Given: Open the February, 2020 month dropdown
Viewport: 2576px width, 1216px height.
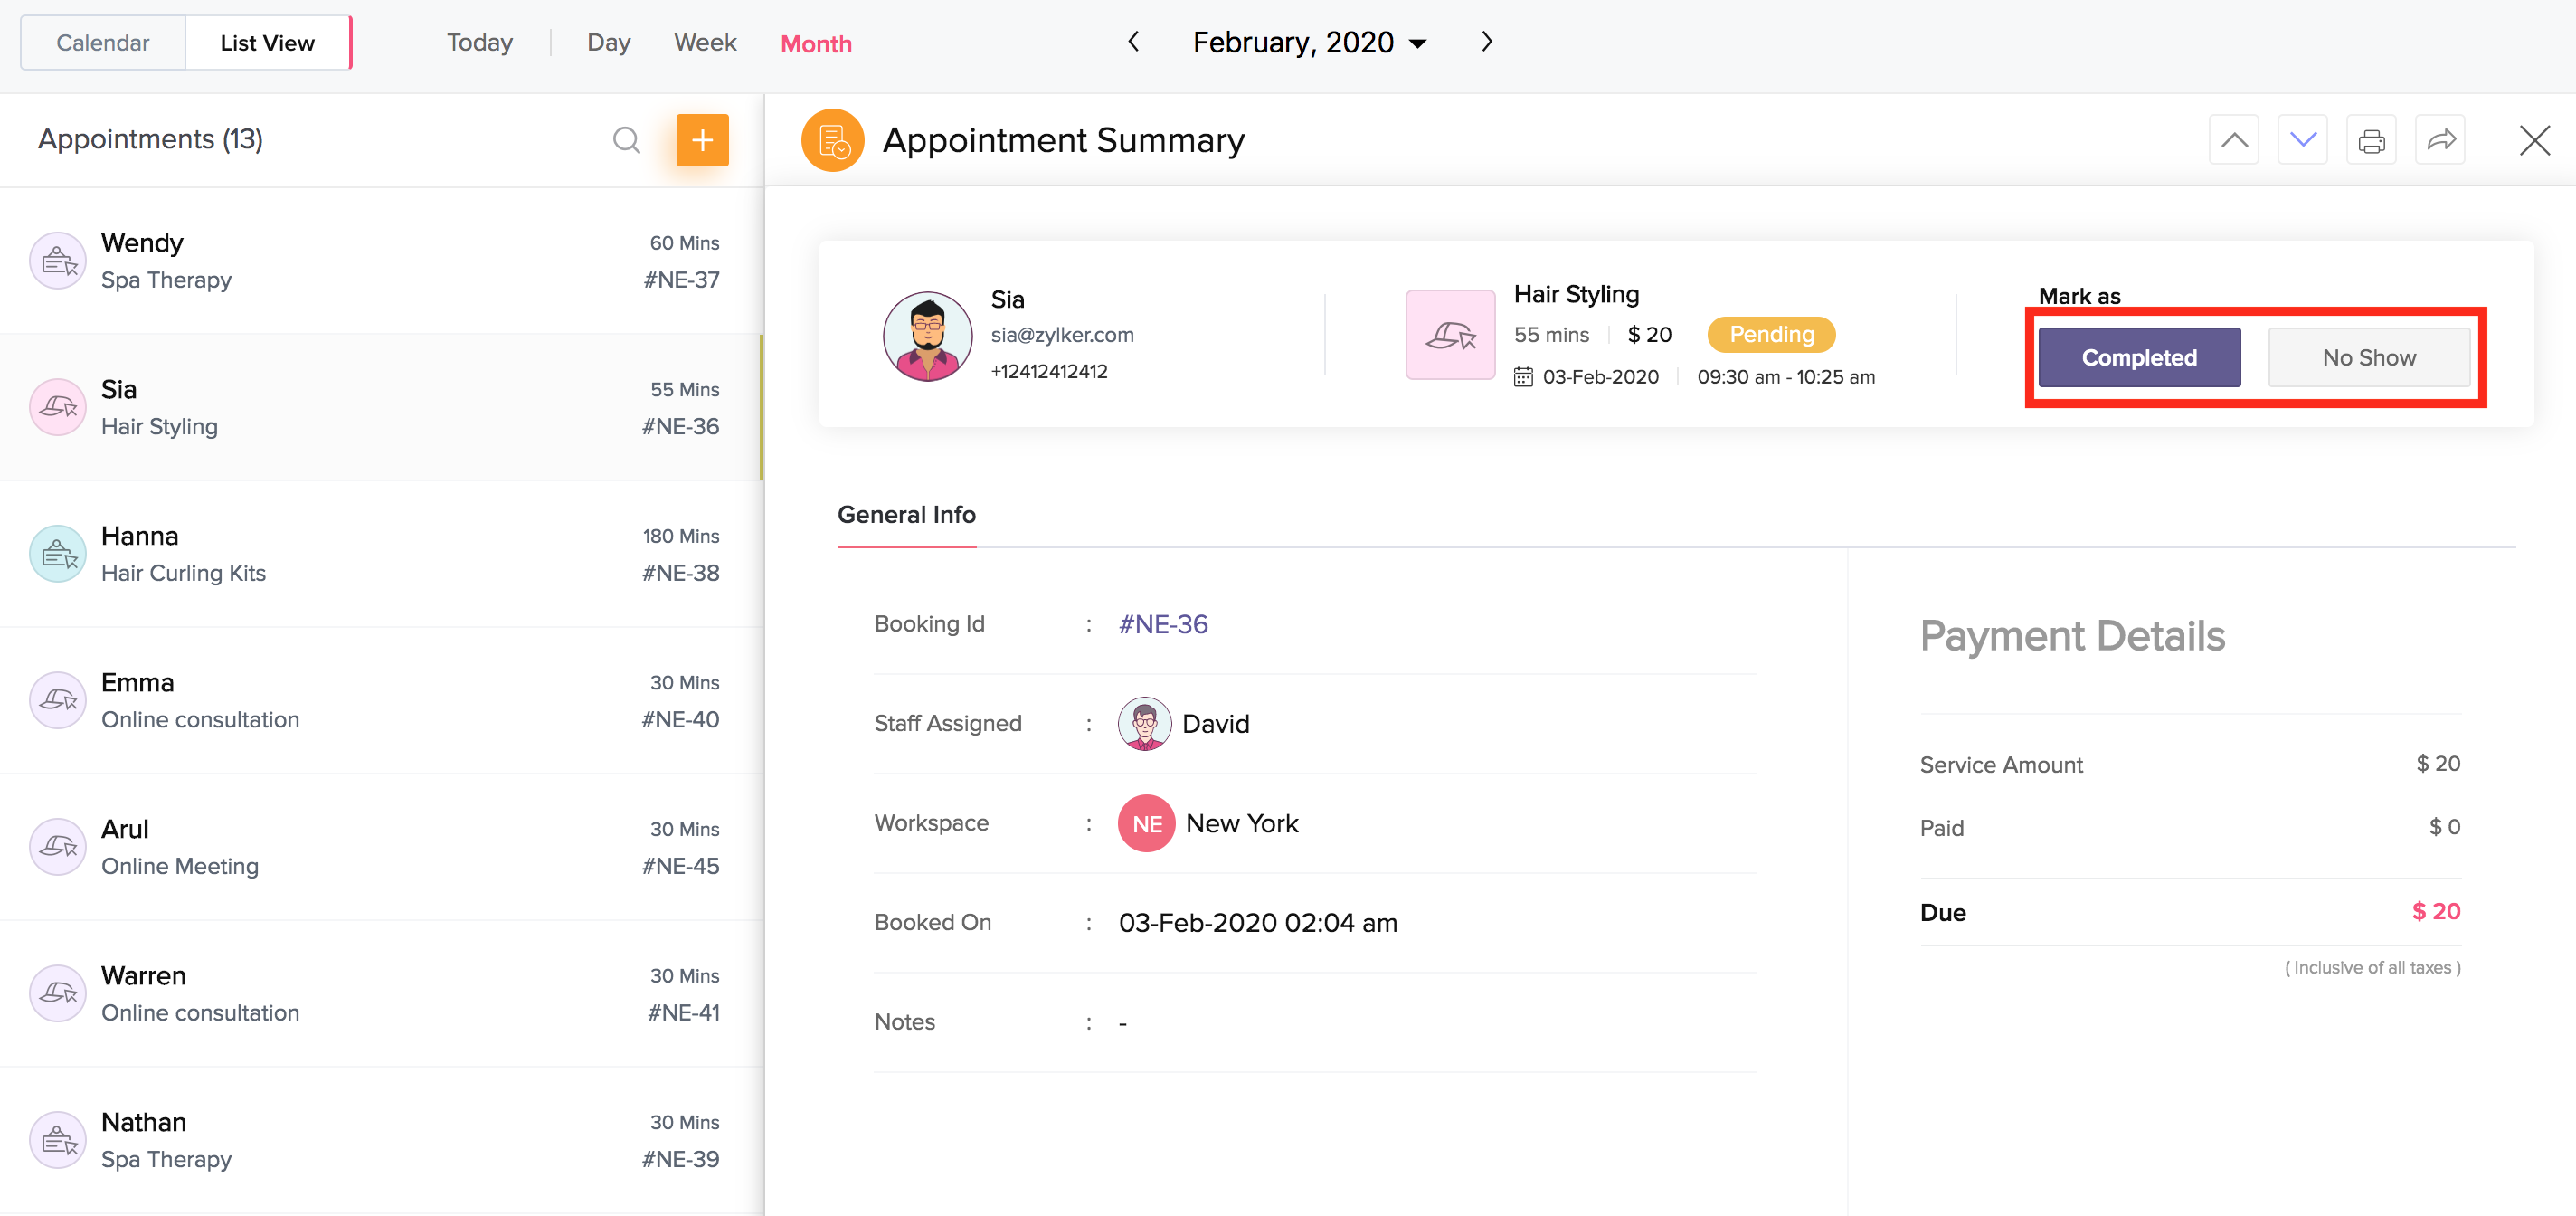Looking at the screenshot, I should tap(1309, 43).
